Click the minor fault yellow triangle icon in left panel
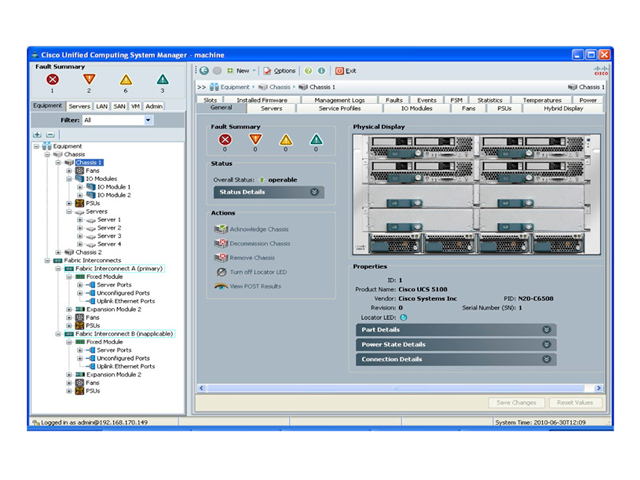This screenshot has height=480, width=640. (126, 79)
